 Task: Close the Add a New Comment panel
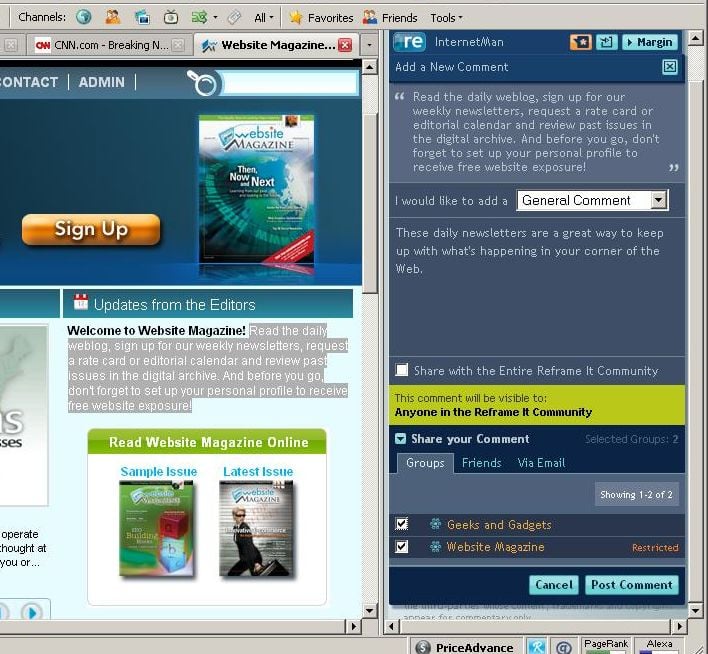click(670, 67)
